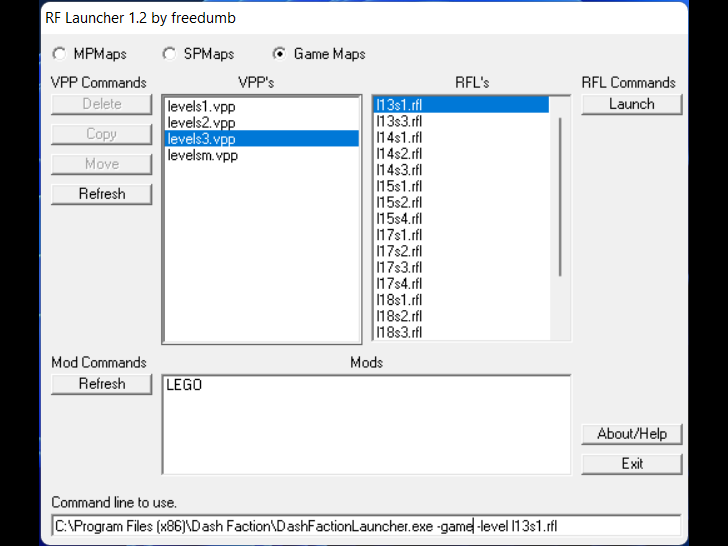This screenshot has width=728, height=546.
Task: Click into the command line text field
Action: 366,525
